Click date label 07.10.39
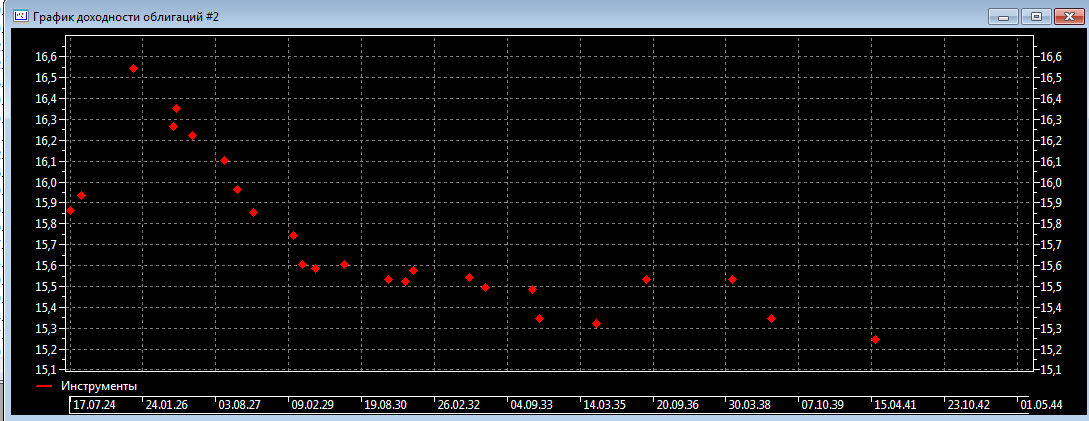Image resolution: width=1089 pixels, height=421 pixels. [823, 404]
